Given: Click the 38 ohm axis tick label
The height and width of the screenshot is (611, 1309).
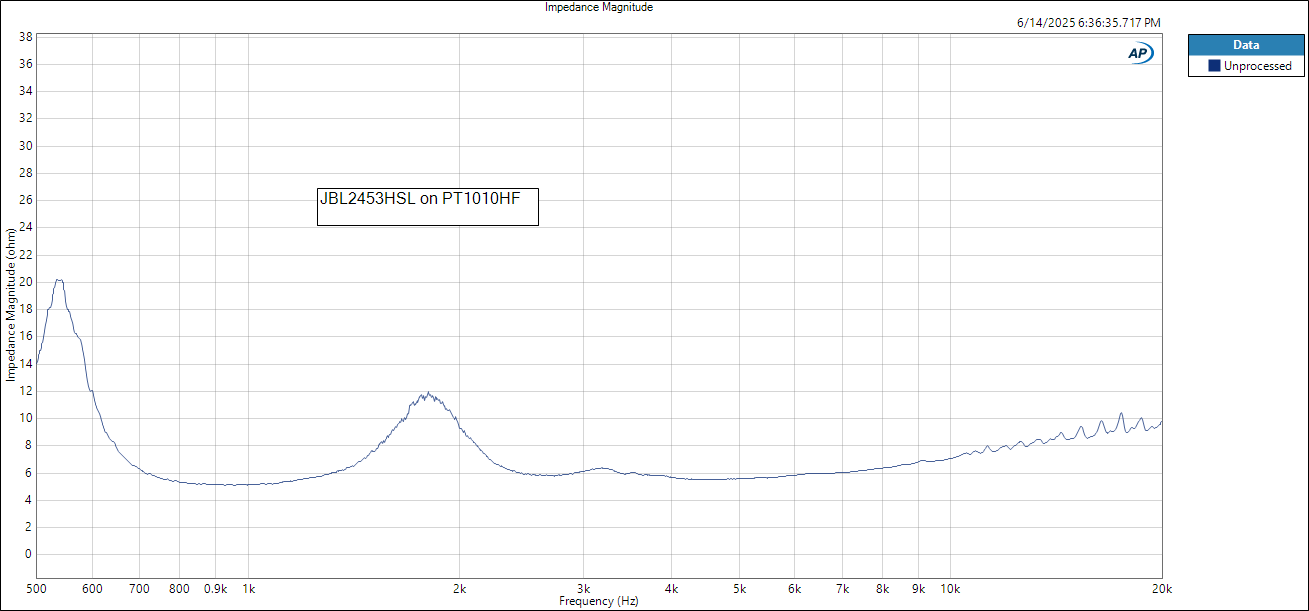Looking at the screenshot, I should coord(26,37).
